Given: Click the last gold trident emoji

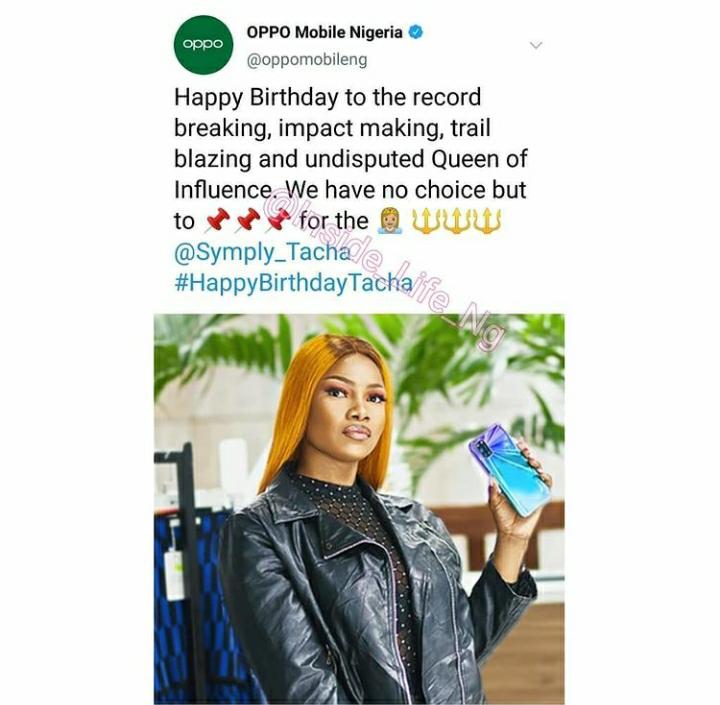Looking at the screenshot, I should [488, 221].
